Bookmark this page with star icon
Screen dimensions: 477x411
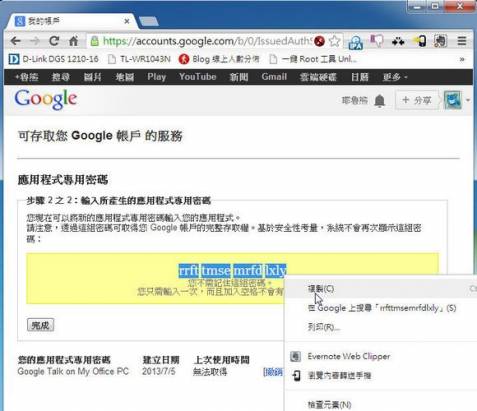coord(335,41)
